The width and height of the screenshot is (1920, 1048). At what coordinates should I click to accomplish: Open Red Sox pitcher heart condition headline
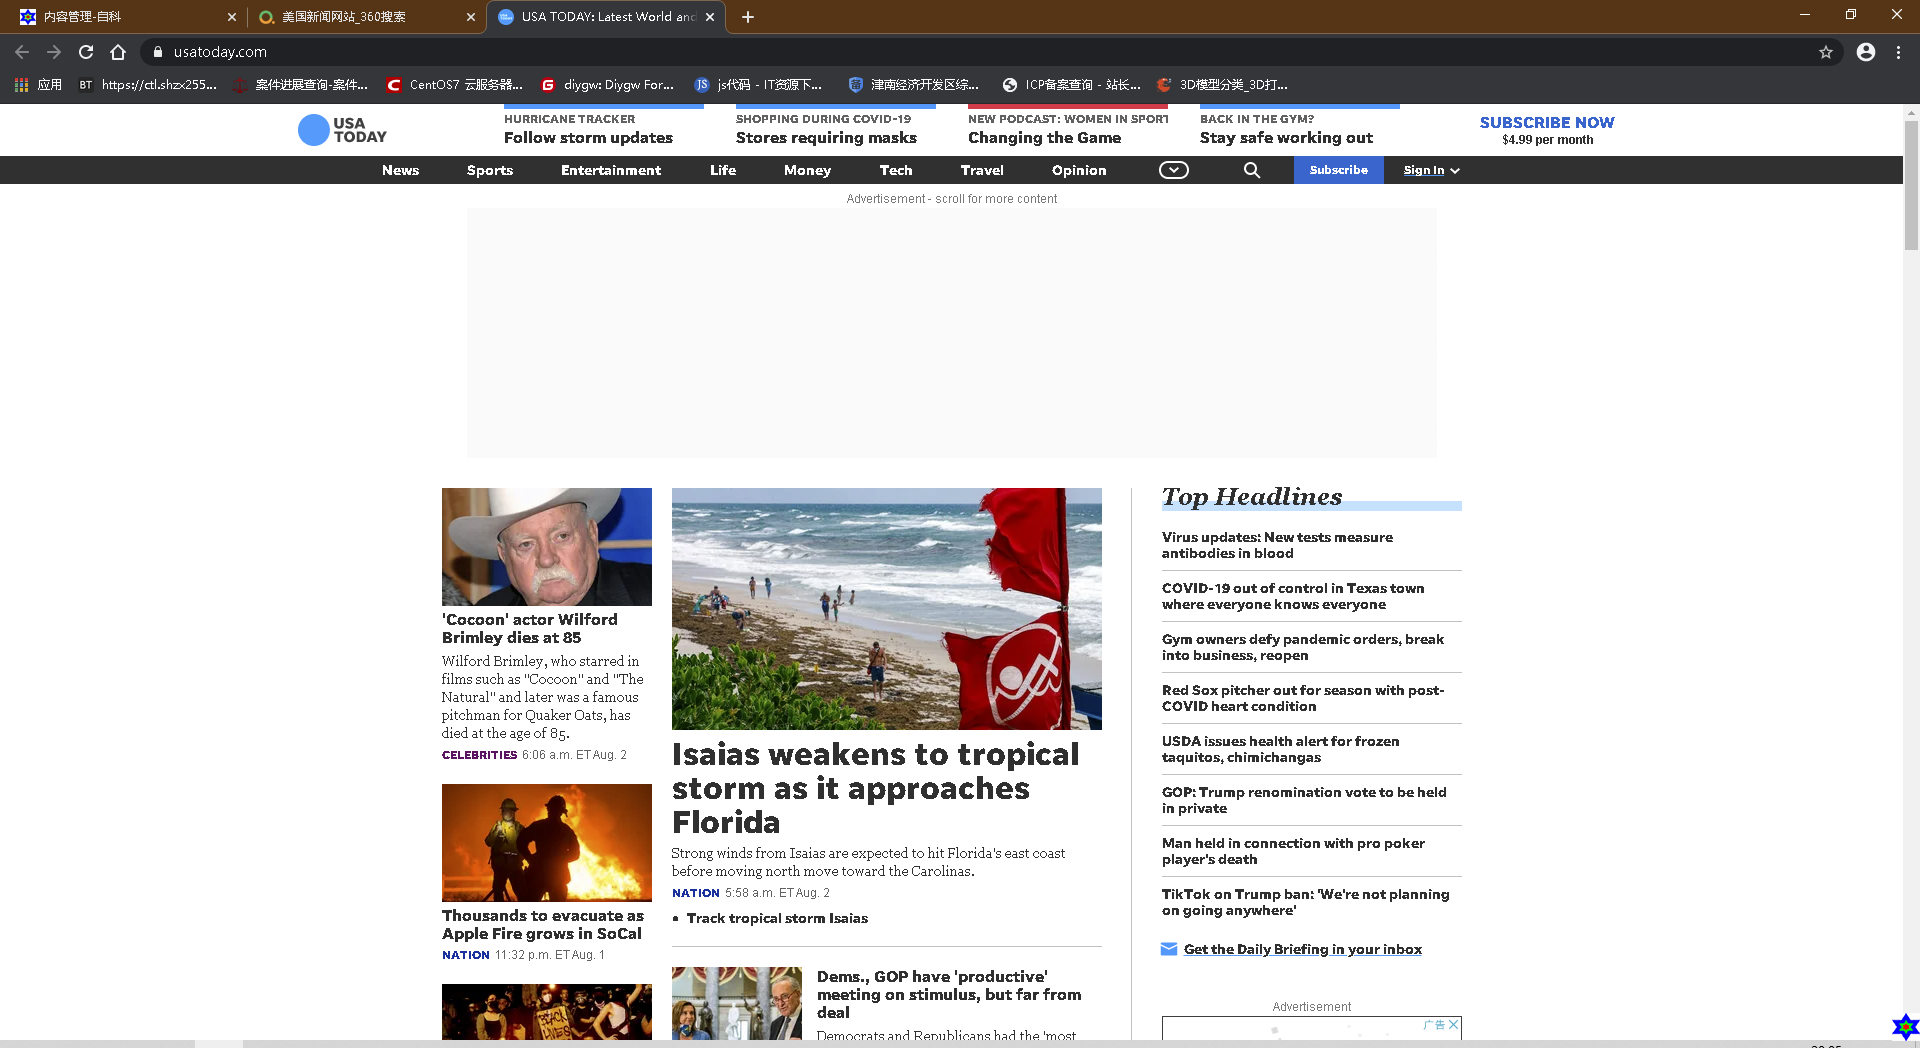tap(1303, 698)
